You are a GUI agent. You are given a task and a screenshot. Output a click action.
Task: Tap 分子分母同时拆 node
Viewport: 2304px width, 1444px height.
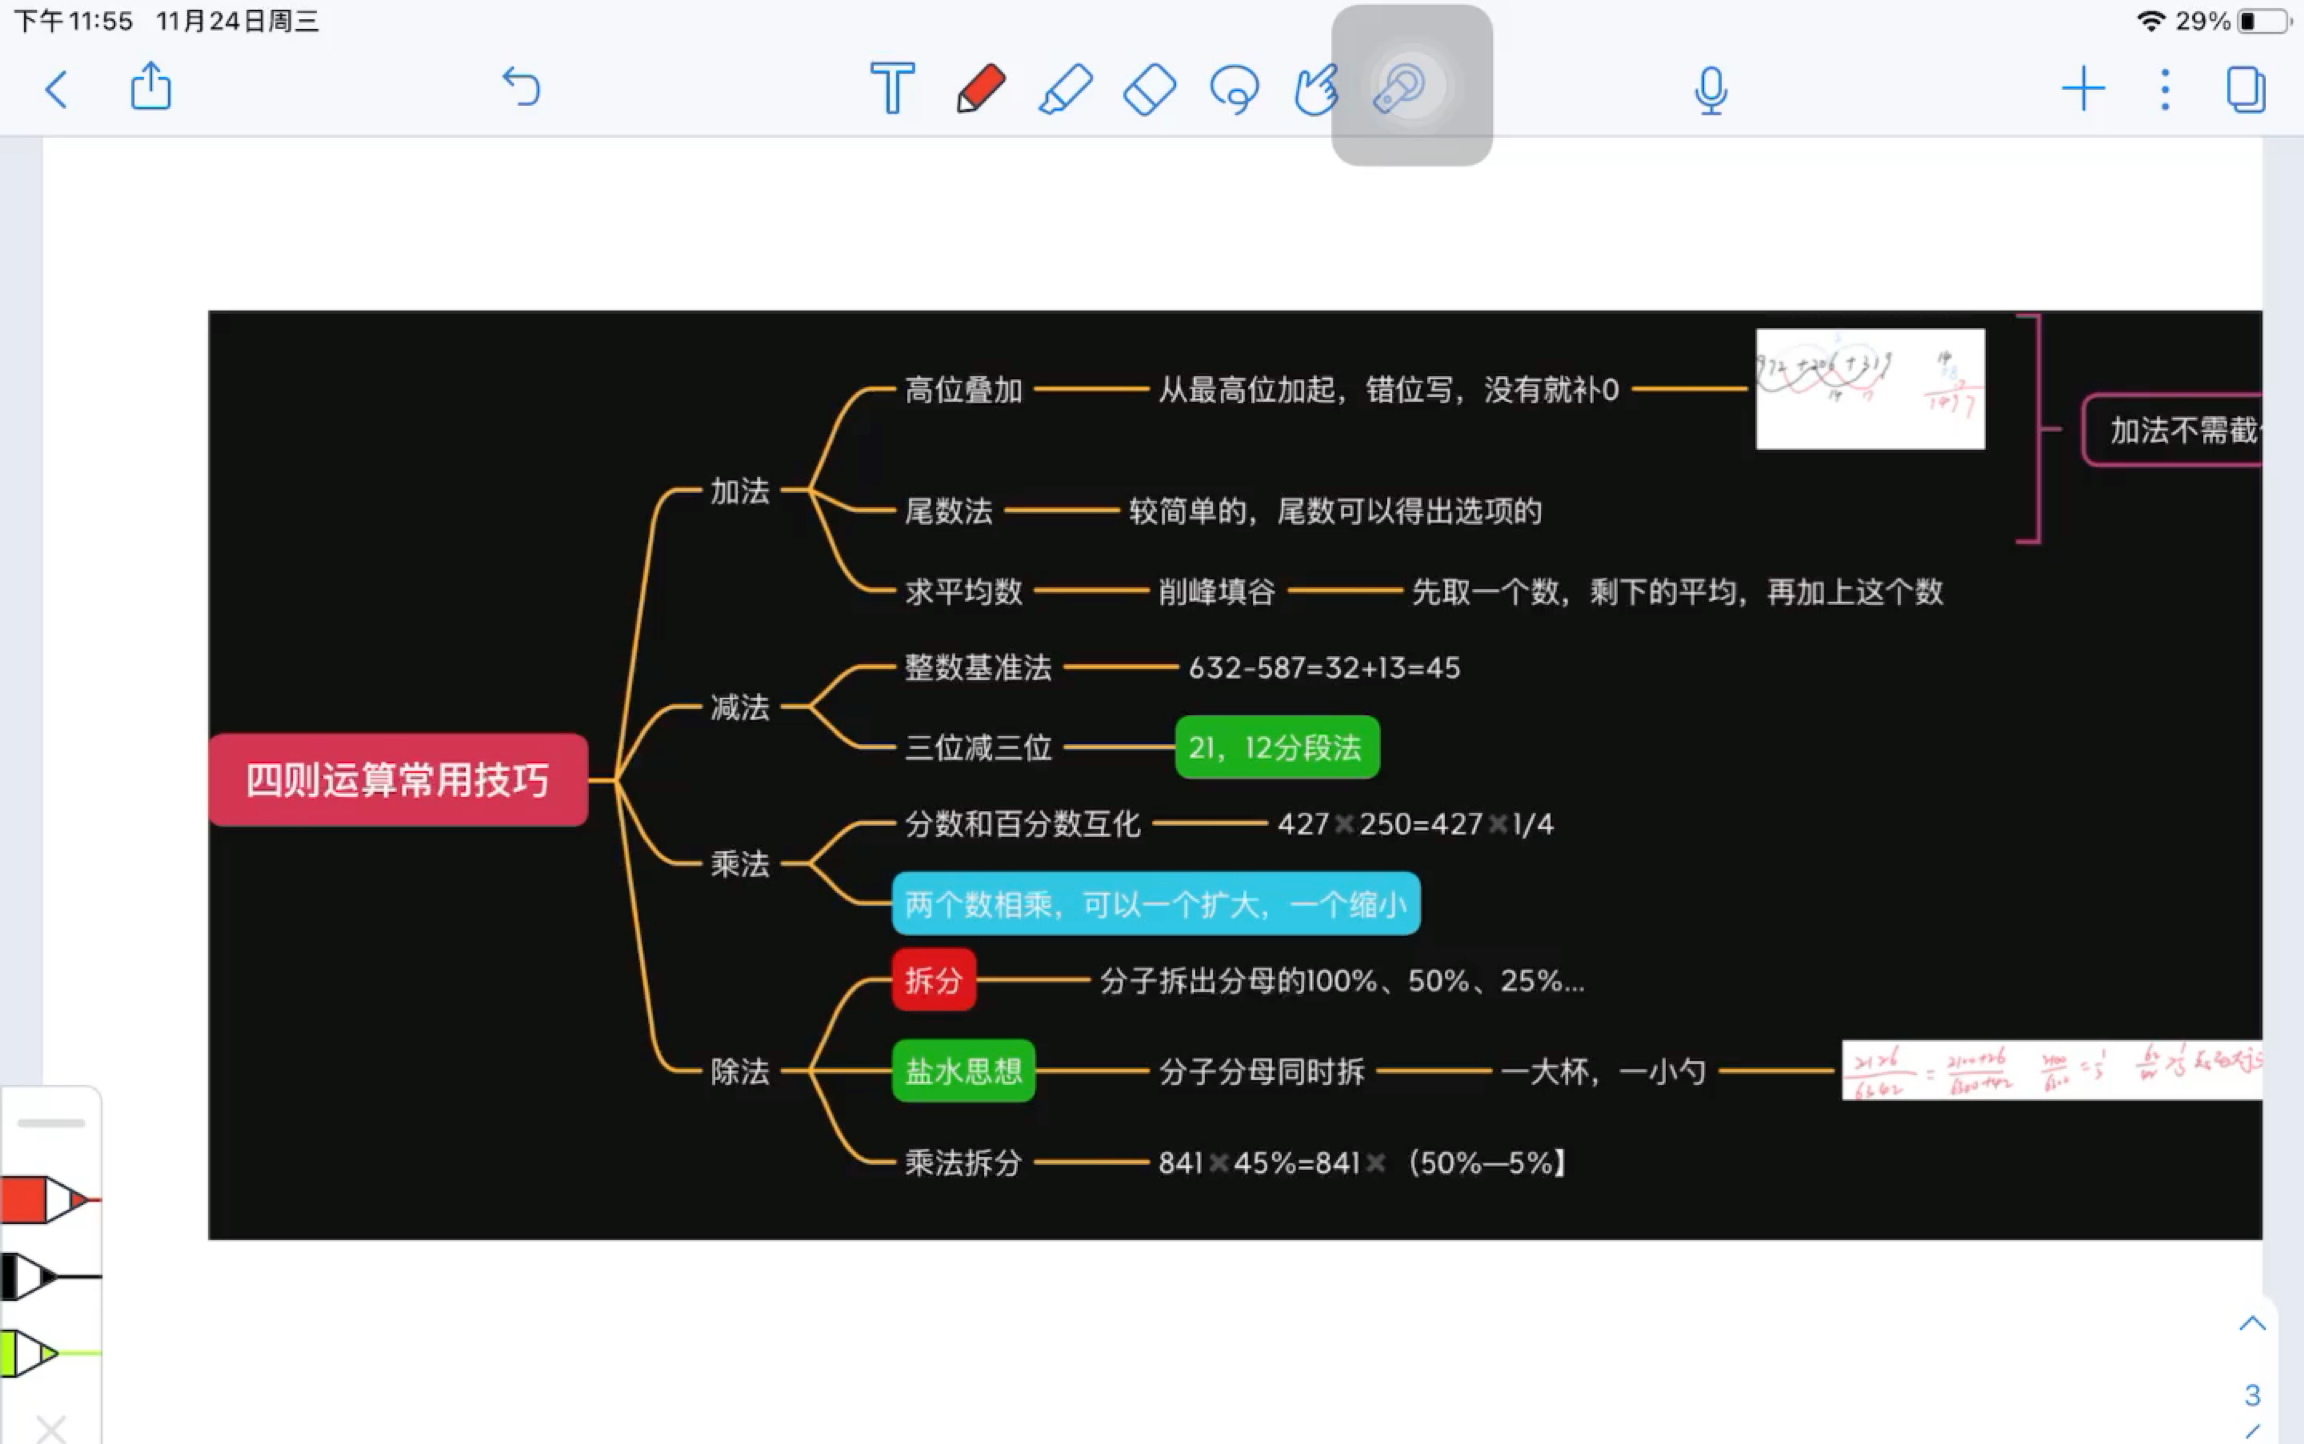click(x=1262, y=1071)
